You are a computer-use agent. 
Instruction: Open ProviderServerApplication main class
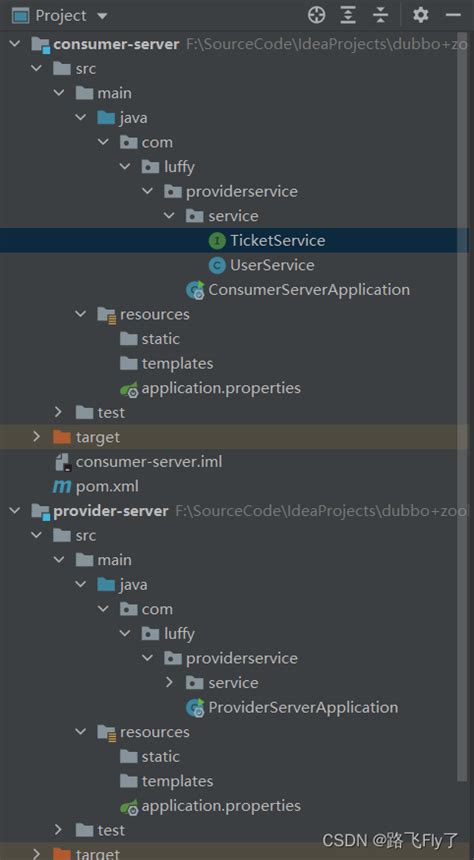coord(292,708)
